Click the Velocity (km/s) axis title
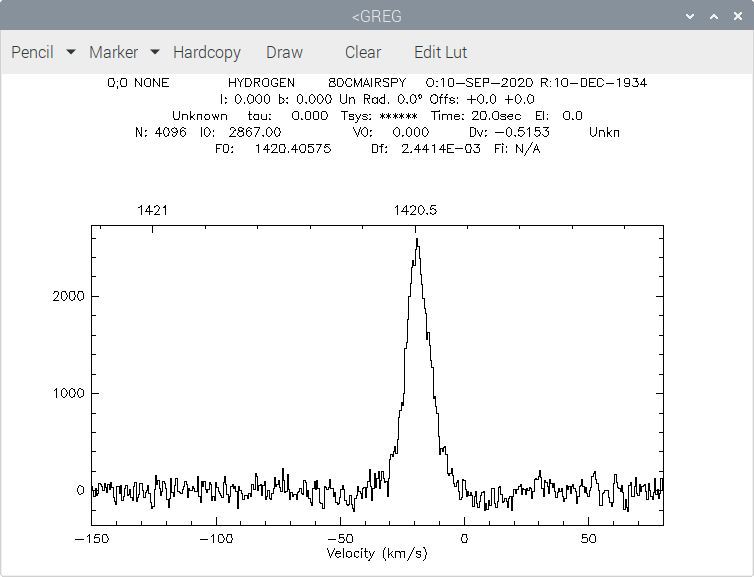 (377, 553)
